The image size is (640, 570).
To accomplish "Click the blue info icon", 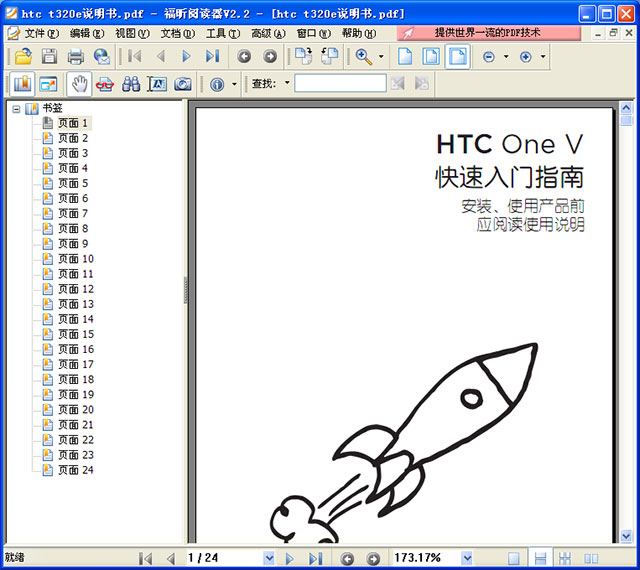I will pyautogui.click(x=217, y=85).
